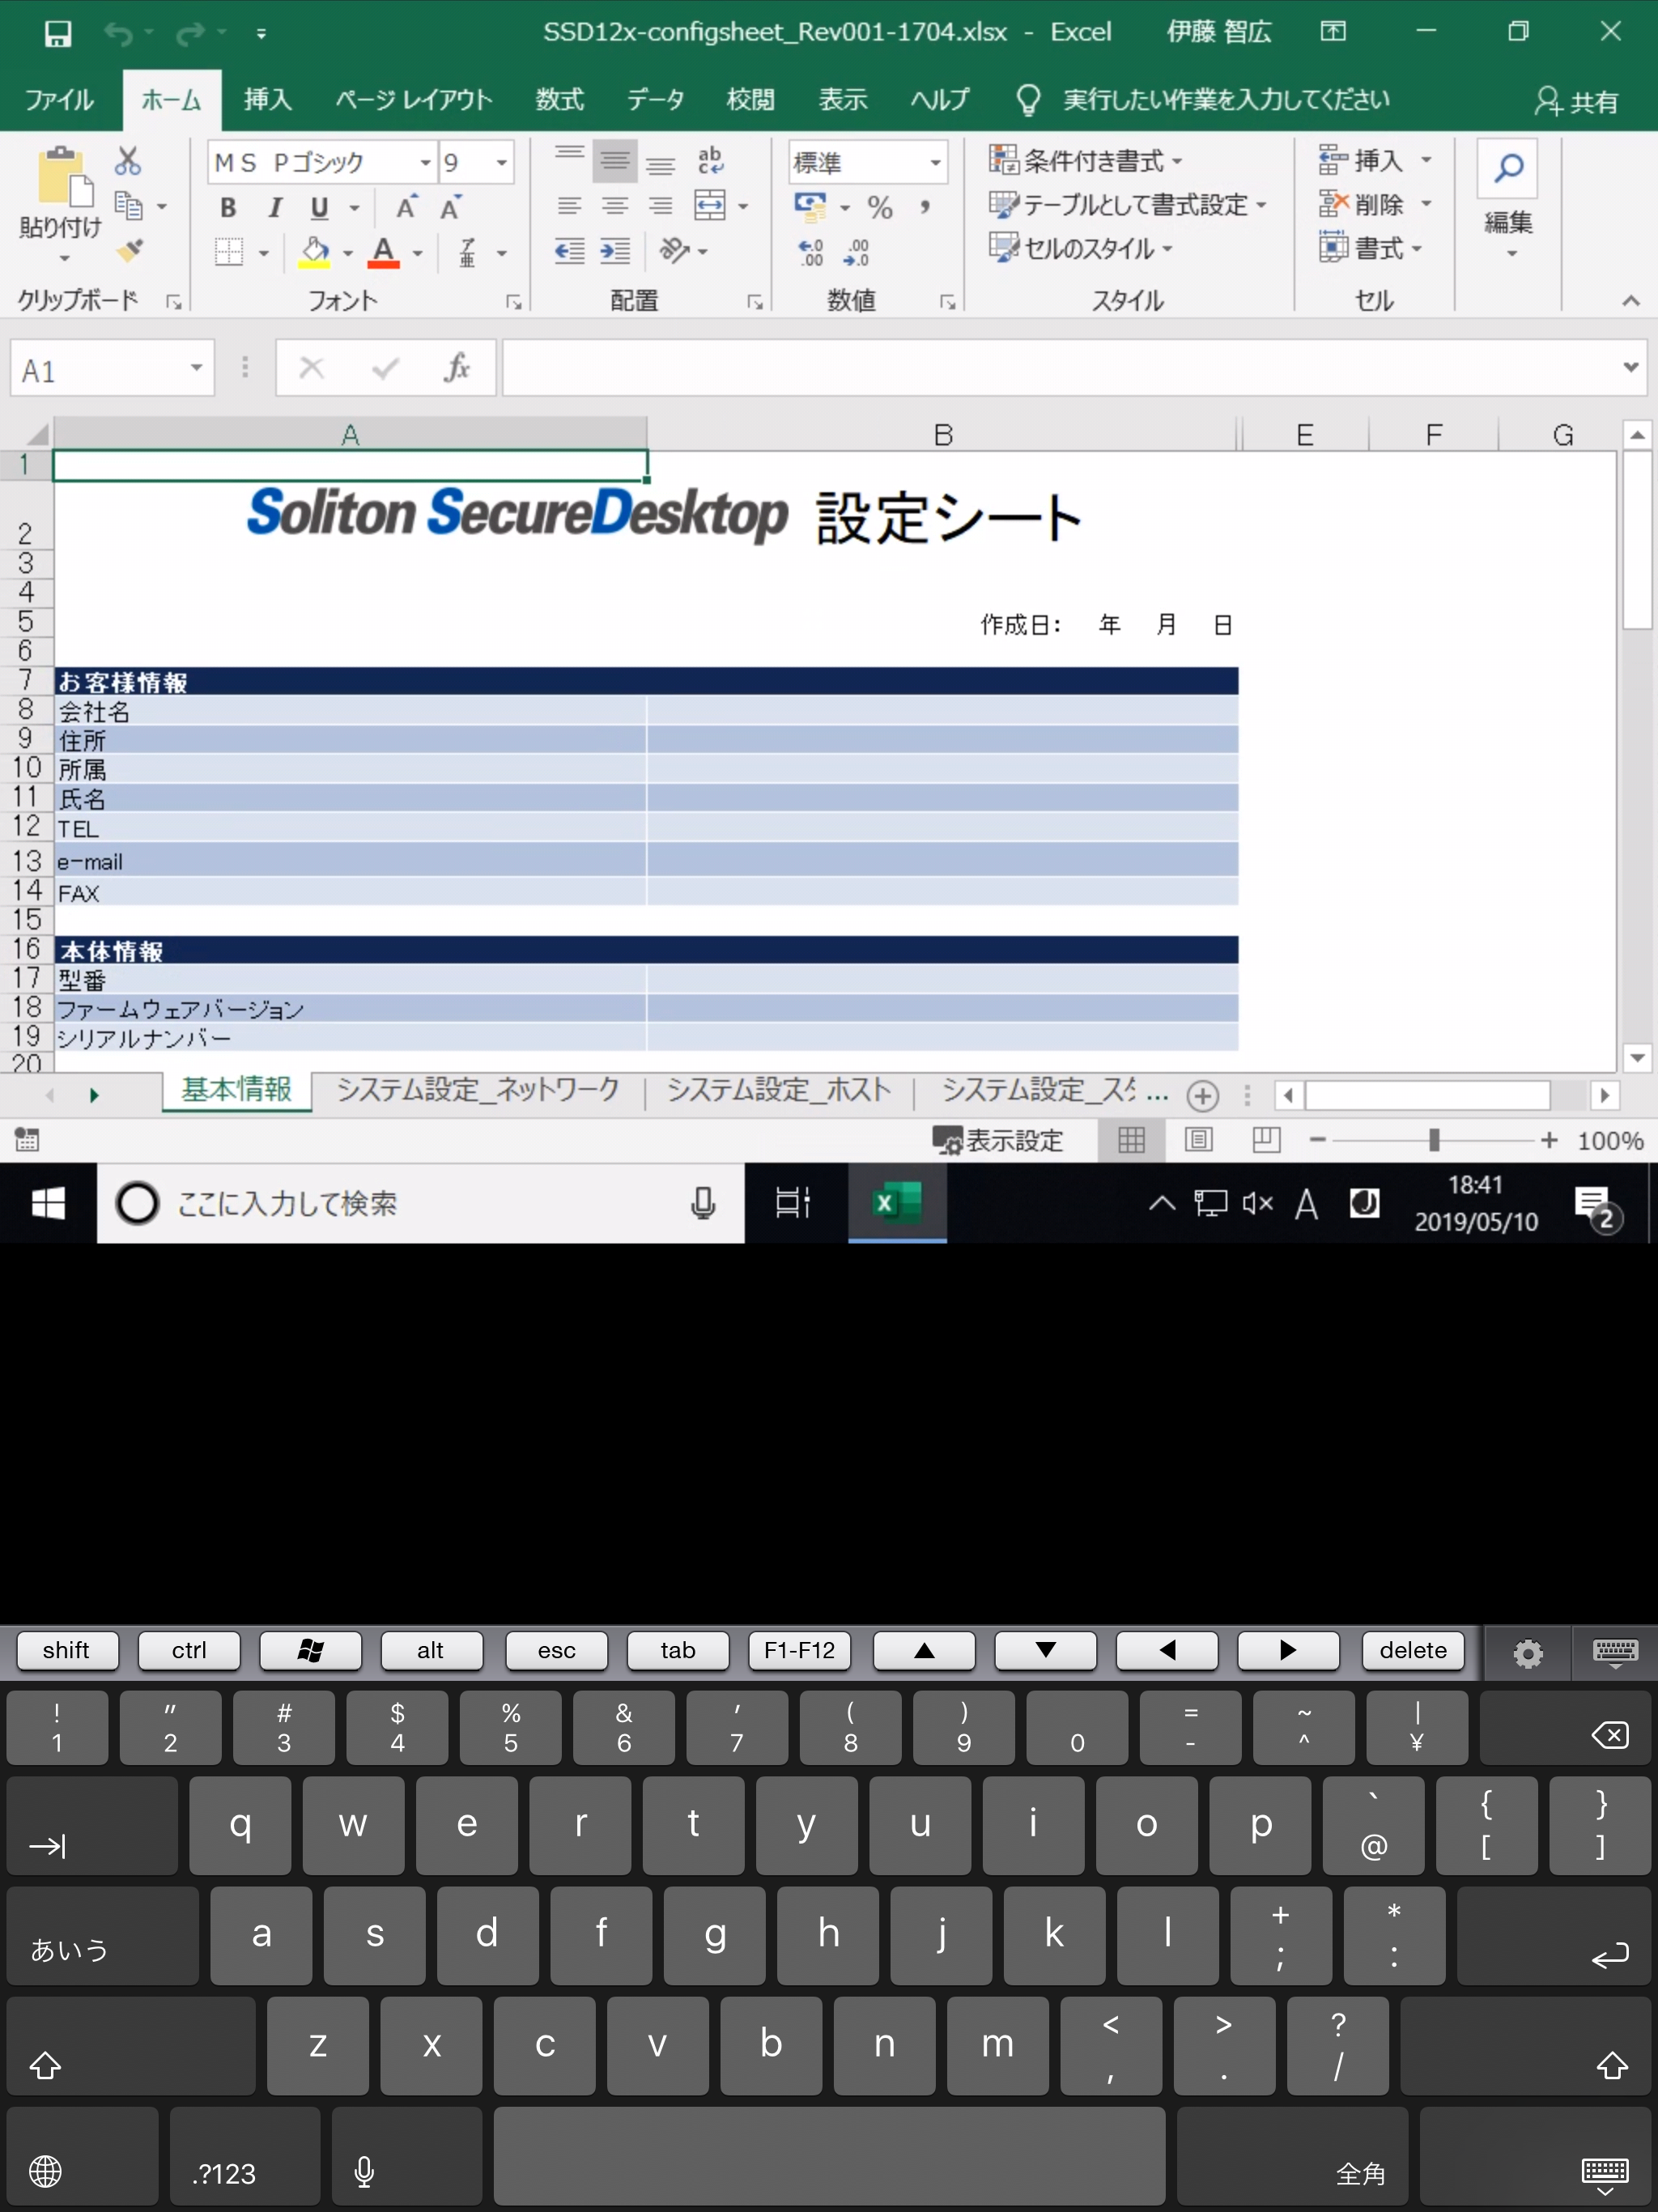Image resolution: width=1658 pixels, height=2212 pixels.
Task: Click the あいう input mode key
Action: coord(102,1935)
